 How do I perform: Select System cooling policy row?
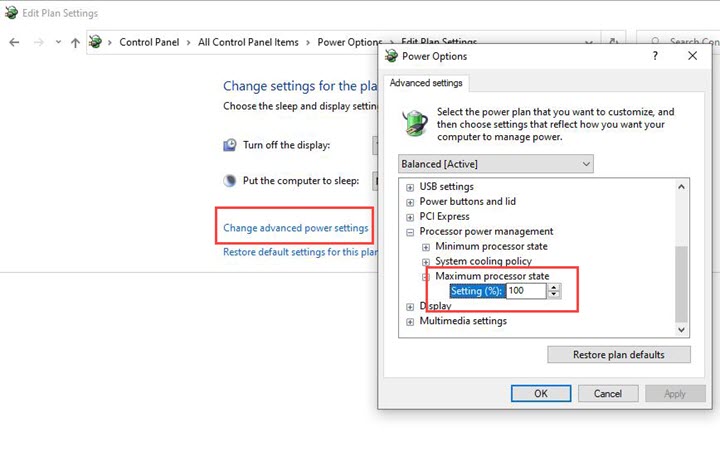[484, 261]
